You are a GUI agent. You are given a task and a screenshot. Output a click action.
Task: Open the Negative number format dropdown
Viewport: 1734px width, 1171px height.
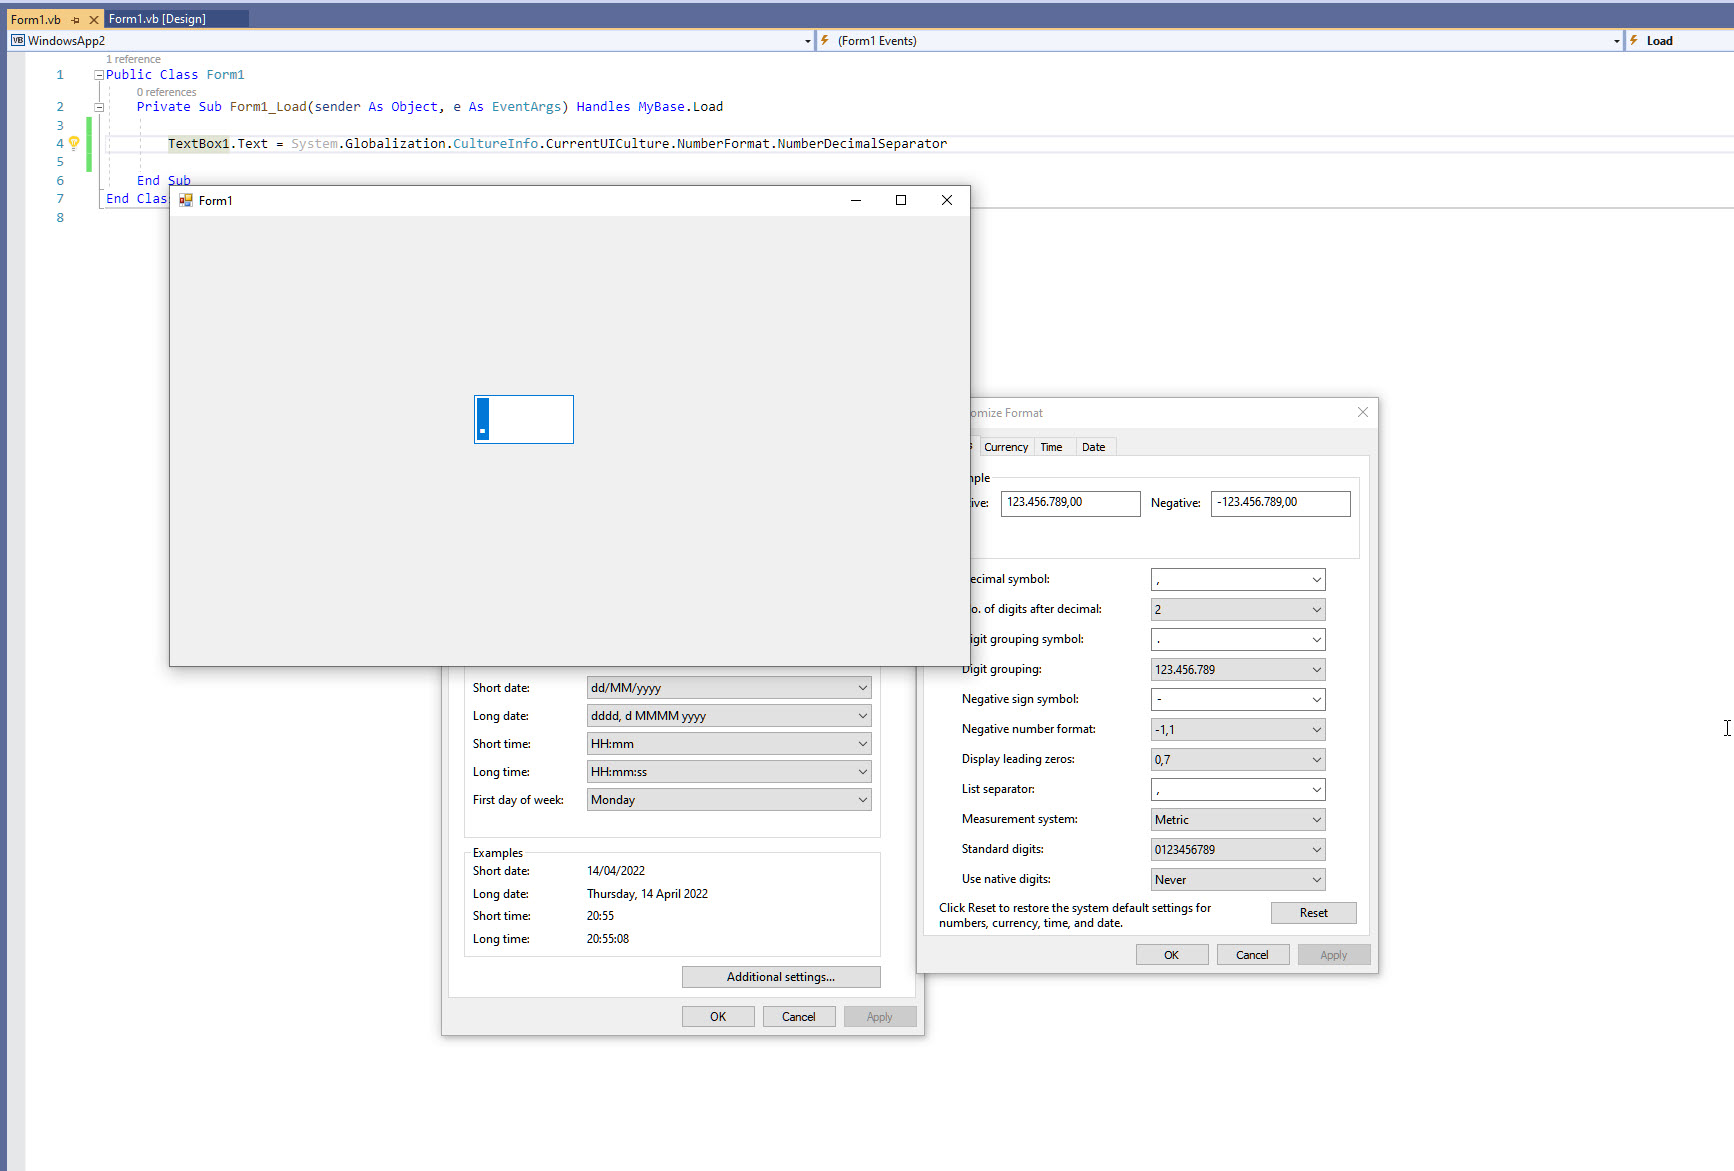[x=1238, y=730]
